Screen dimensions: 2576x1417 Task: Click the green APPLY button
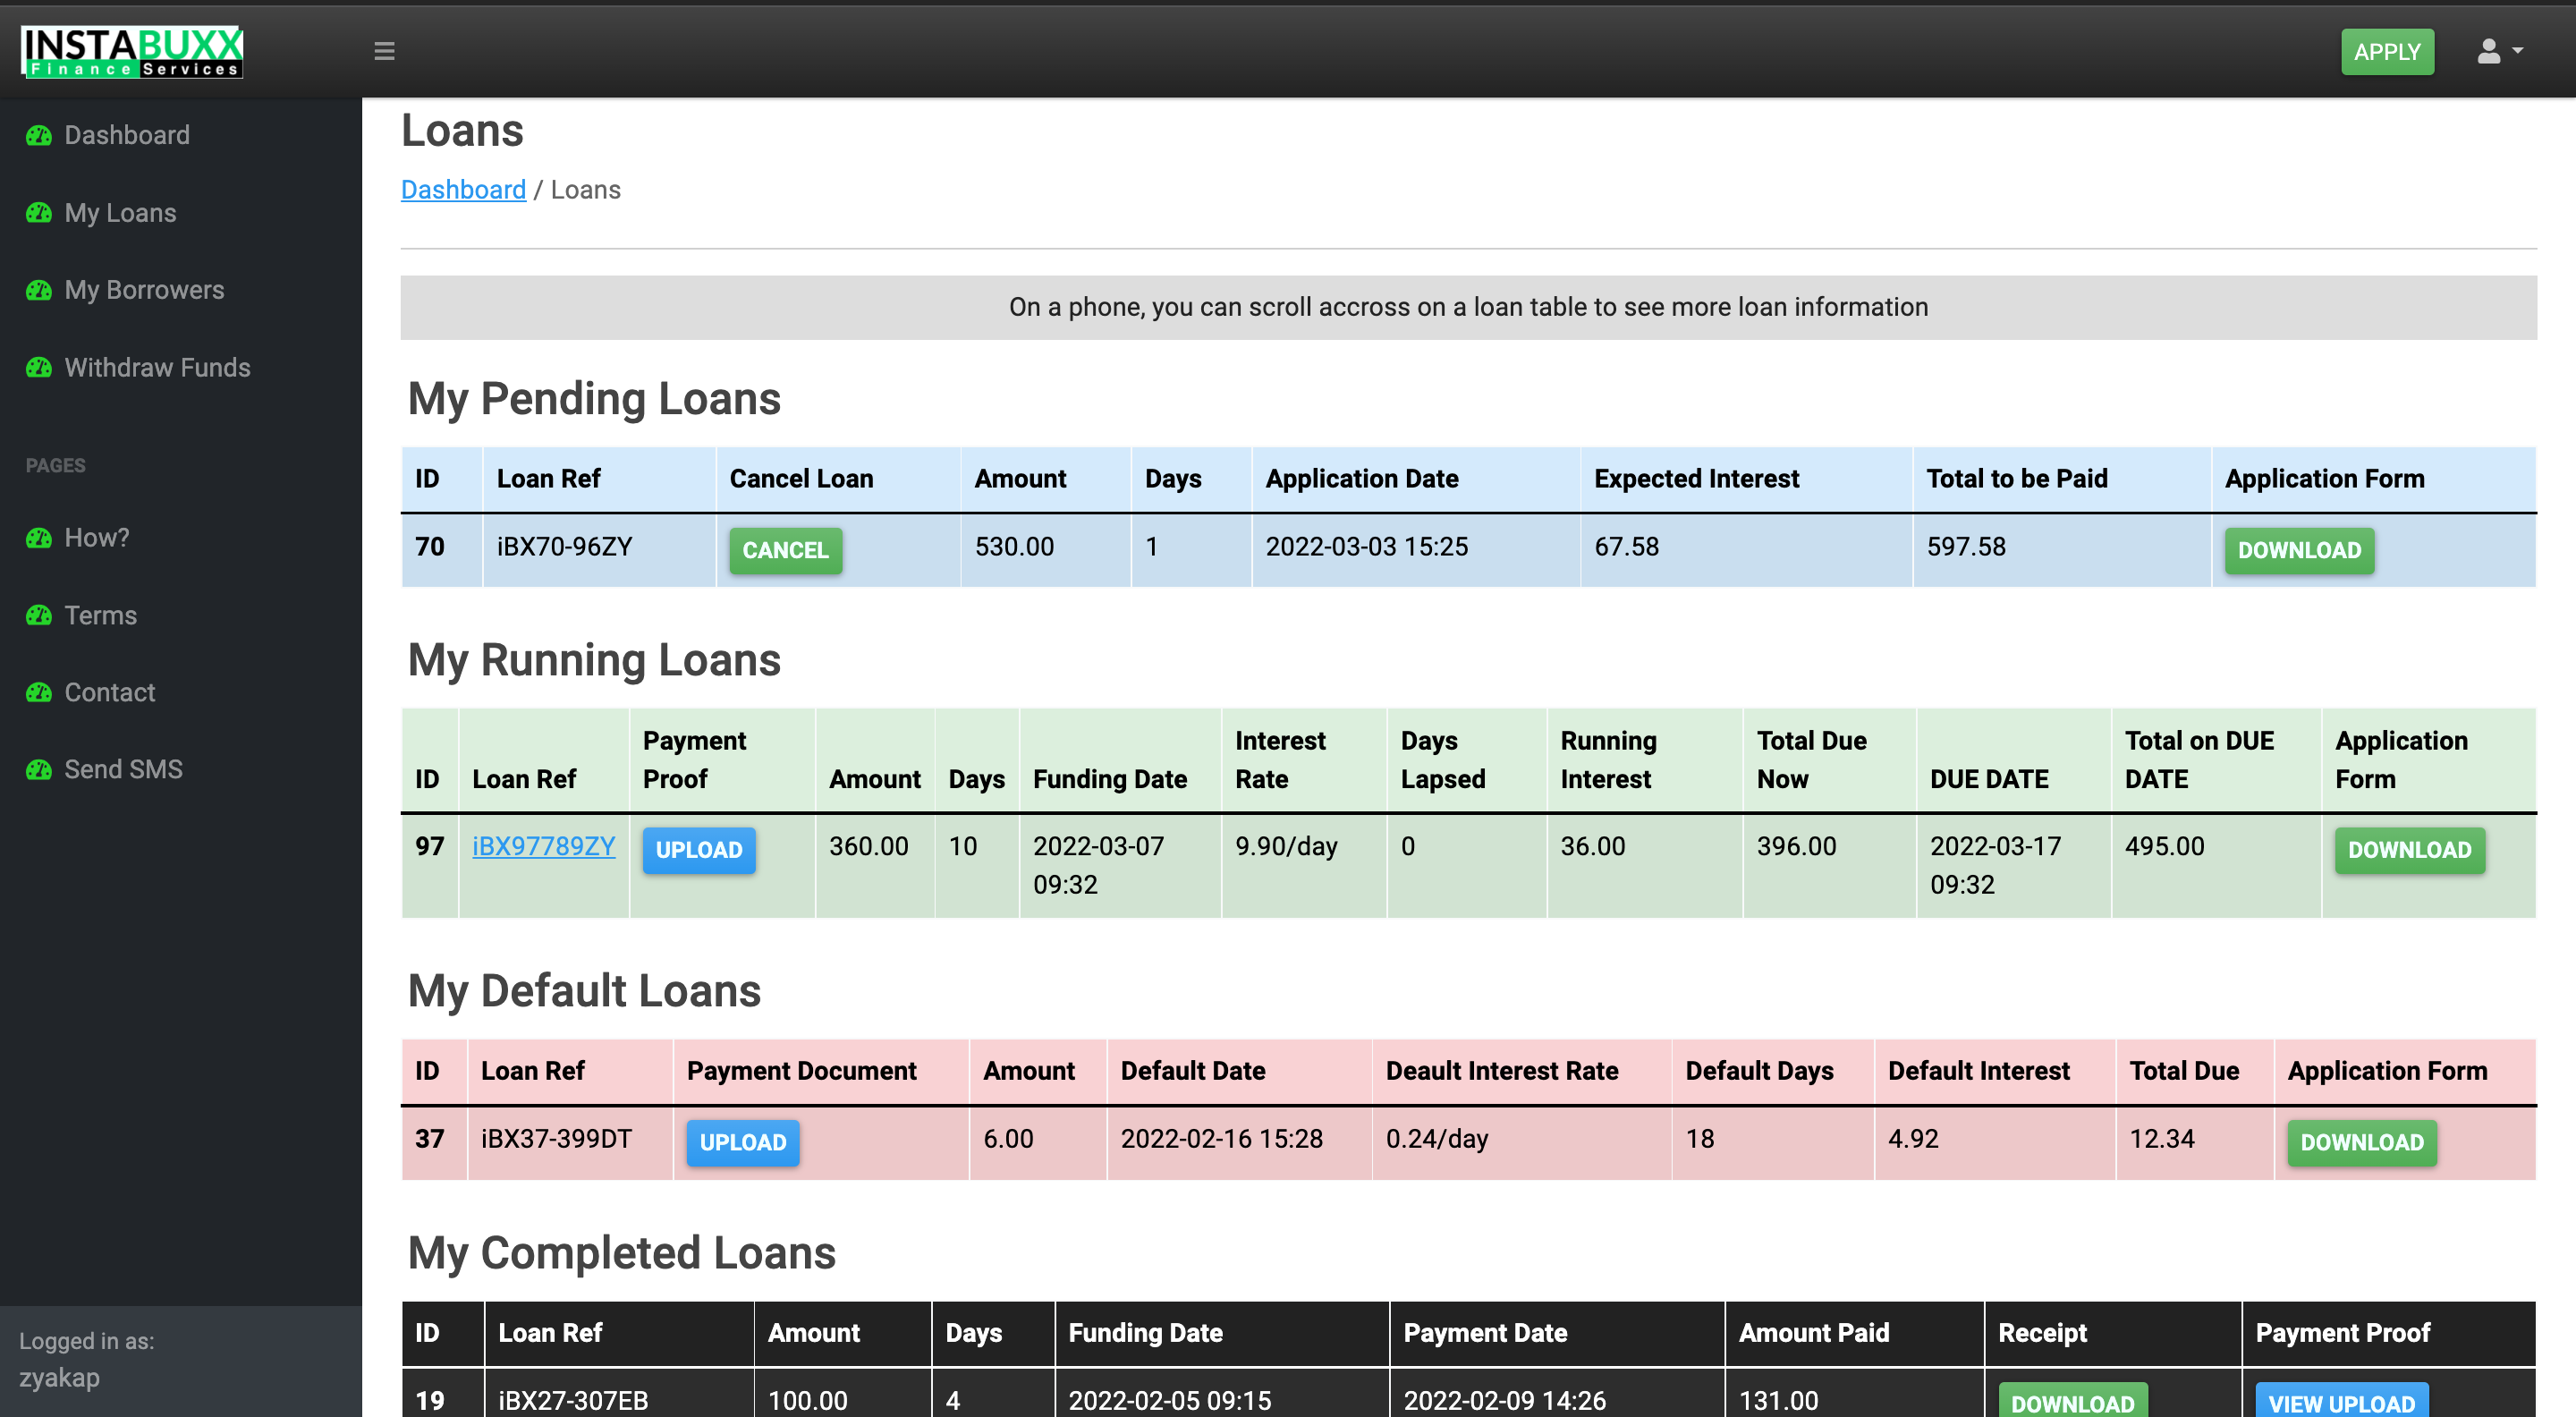[x=2387, y=51]
